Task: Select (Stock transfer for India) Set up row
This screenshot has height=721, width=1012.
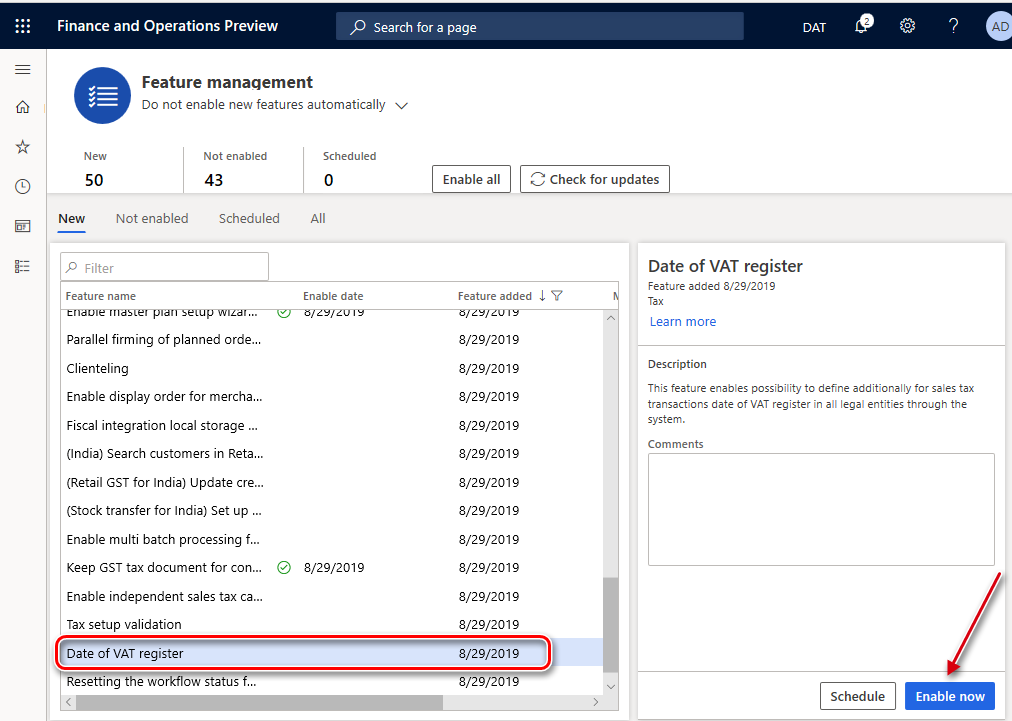Action: 332,511
